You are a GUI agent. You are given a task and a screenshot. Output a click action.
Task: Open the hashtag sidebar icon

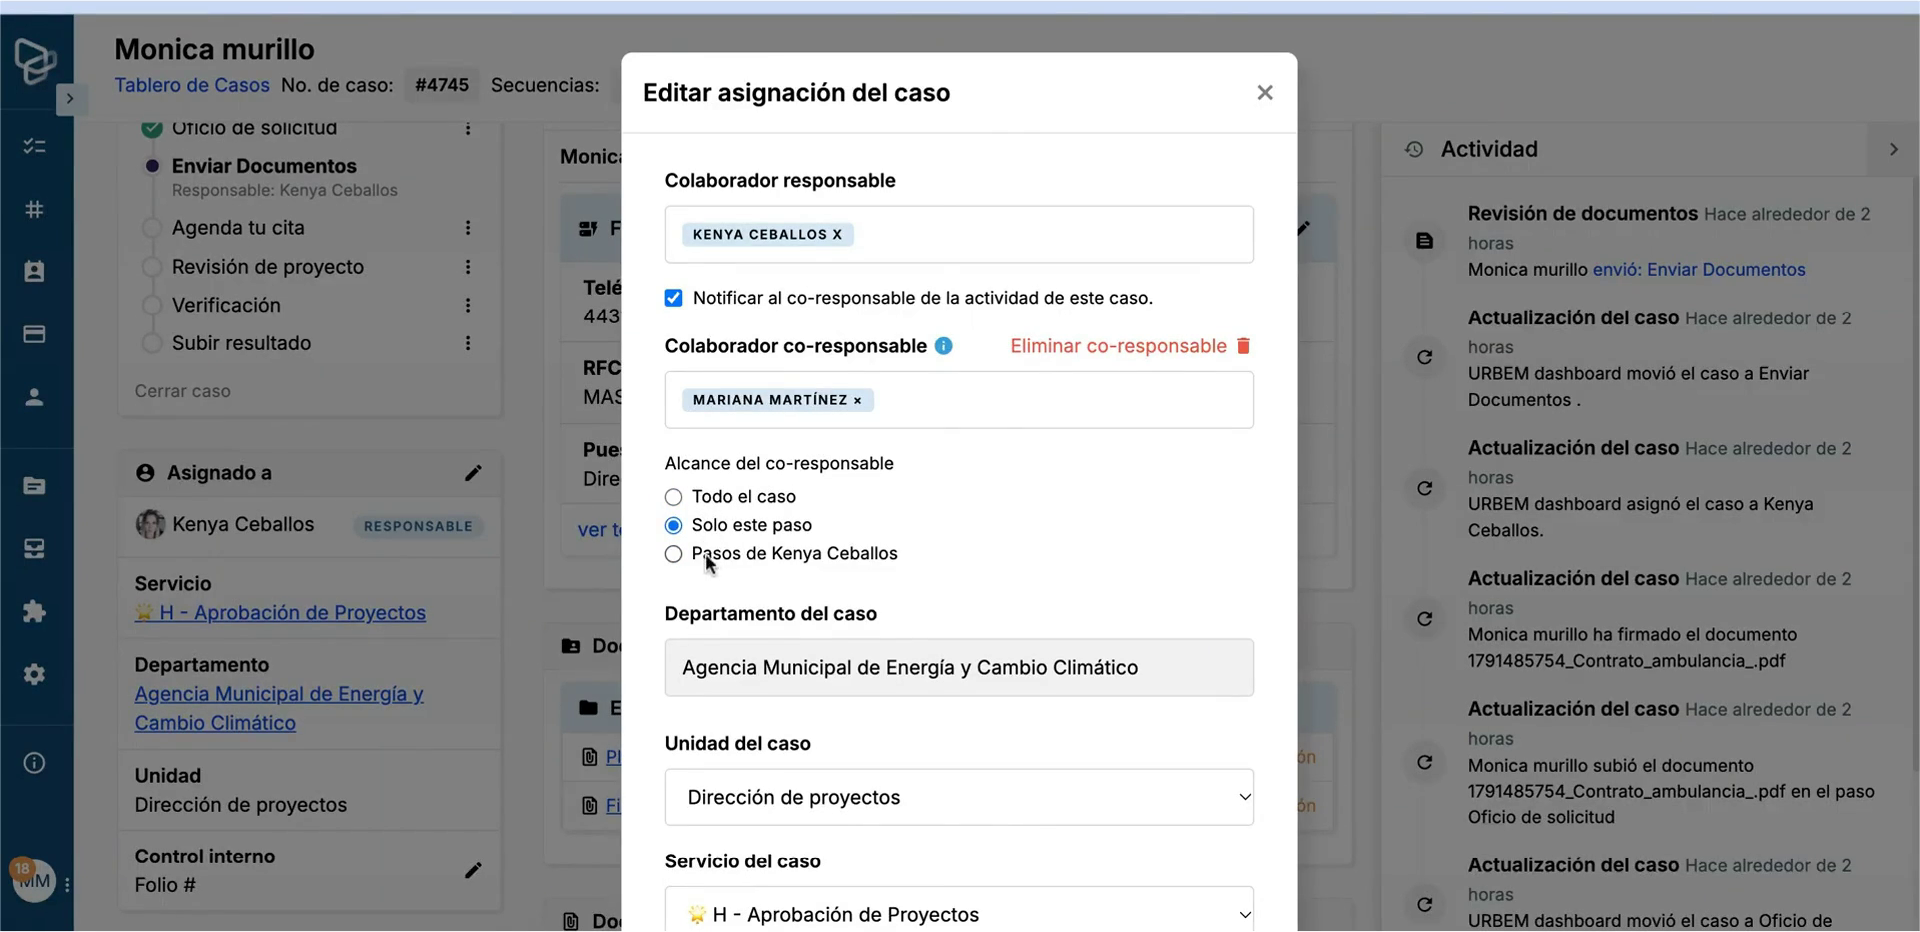[x=34, y=209]
